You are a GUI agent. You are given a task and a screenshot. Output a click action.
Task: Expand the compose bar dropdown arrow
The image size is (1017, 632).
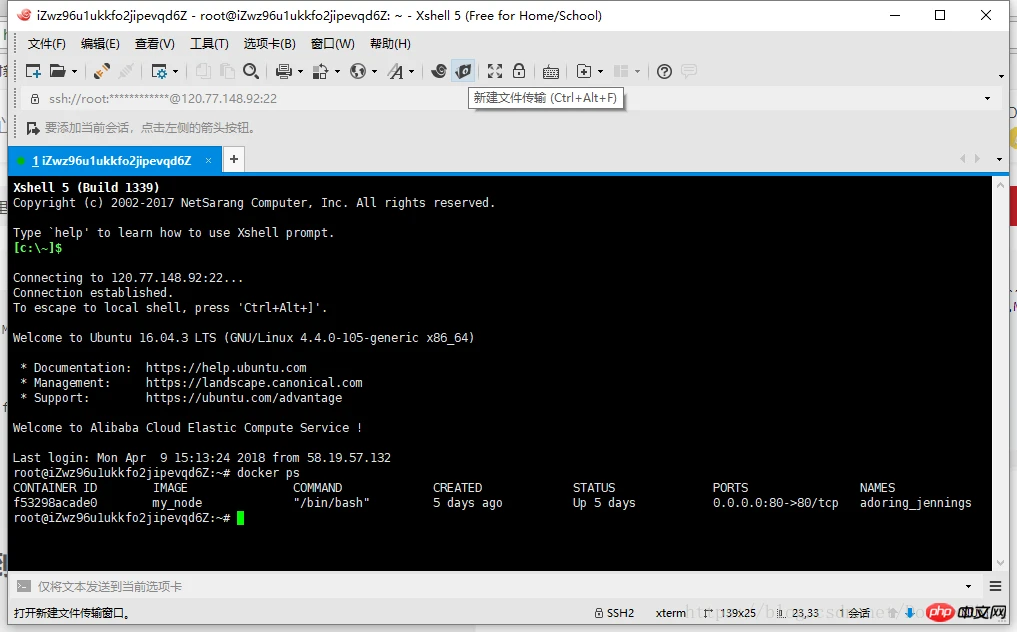(x=968, y=586)
